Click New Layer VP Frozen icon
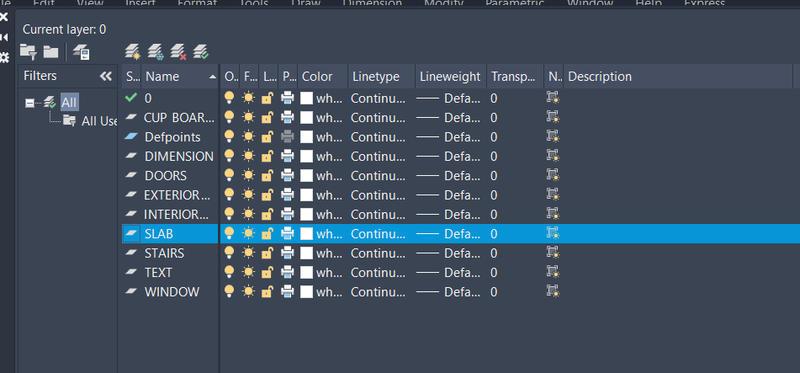This screenshot has height=373, width=800. 156,51
